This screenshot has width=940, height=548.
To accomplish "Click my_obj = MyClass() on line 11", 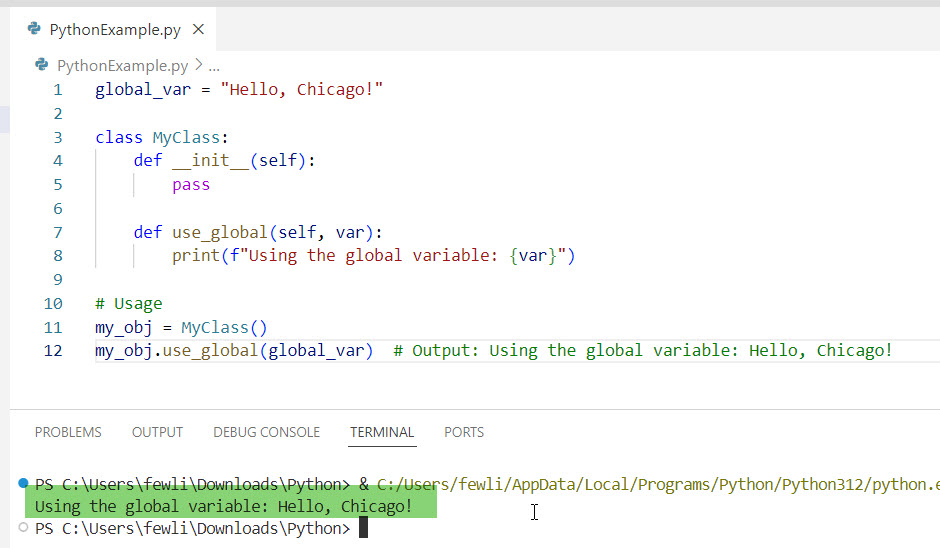I will (181, 327).
